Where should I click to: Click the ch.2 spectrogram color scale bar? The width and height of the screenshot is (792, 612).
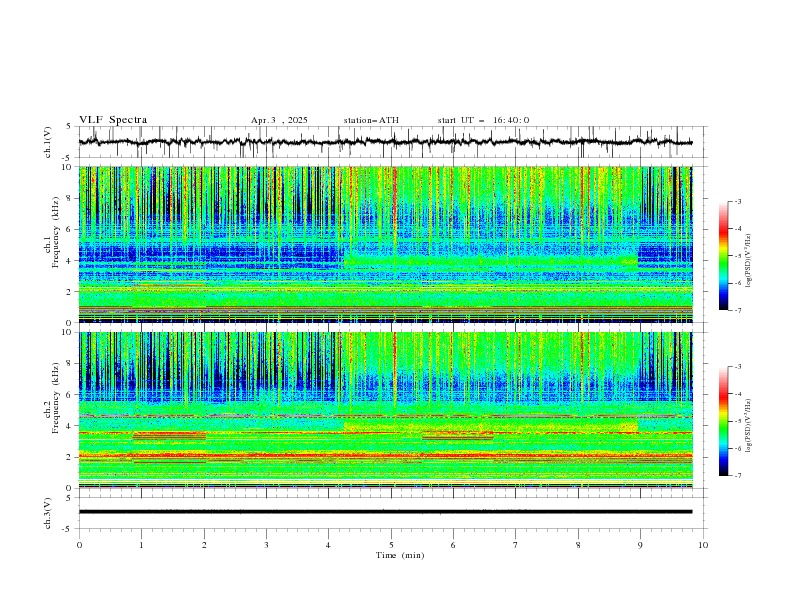pyautogui.click(x=723, y=421)
